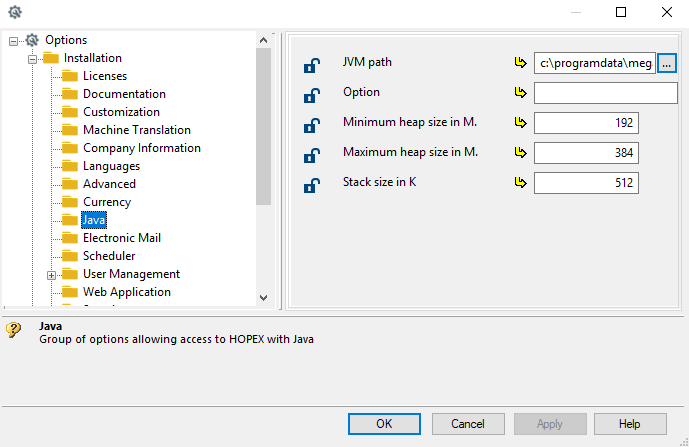Click tree scrollbar up arrow

[x=263, y=40]
